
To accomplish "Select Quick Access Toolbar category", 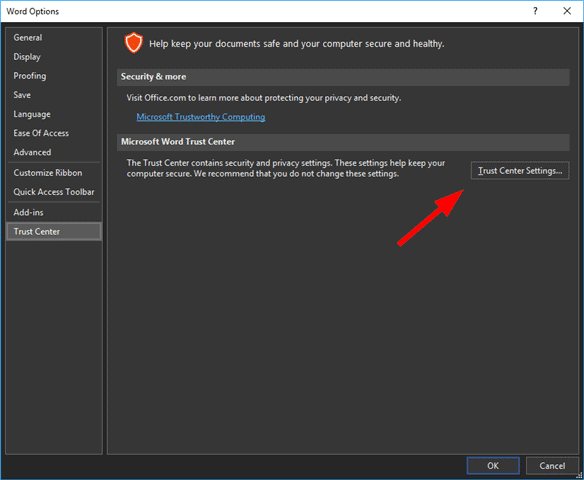I will [54, 192].
